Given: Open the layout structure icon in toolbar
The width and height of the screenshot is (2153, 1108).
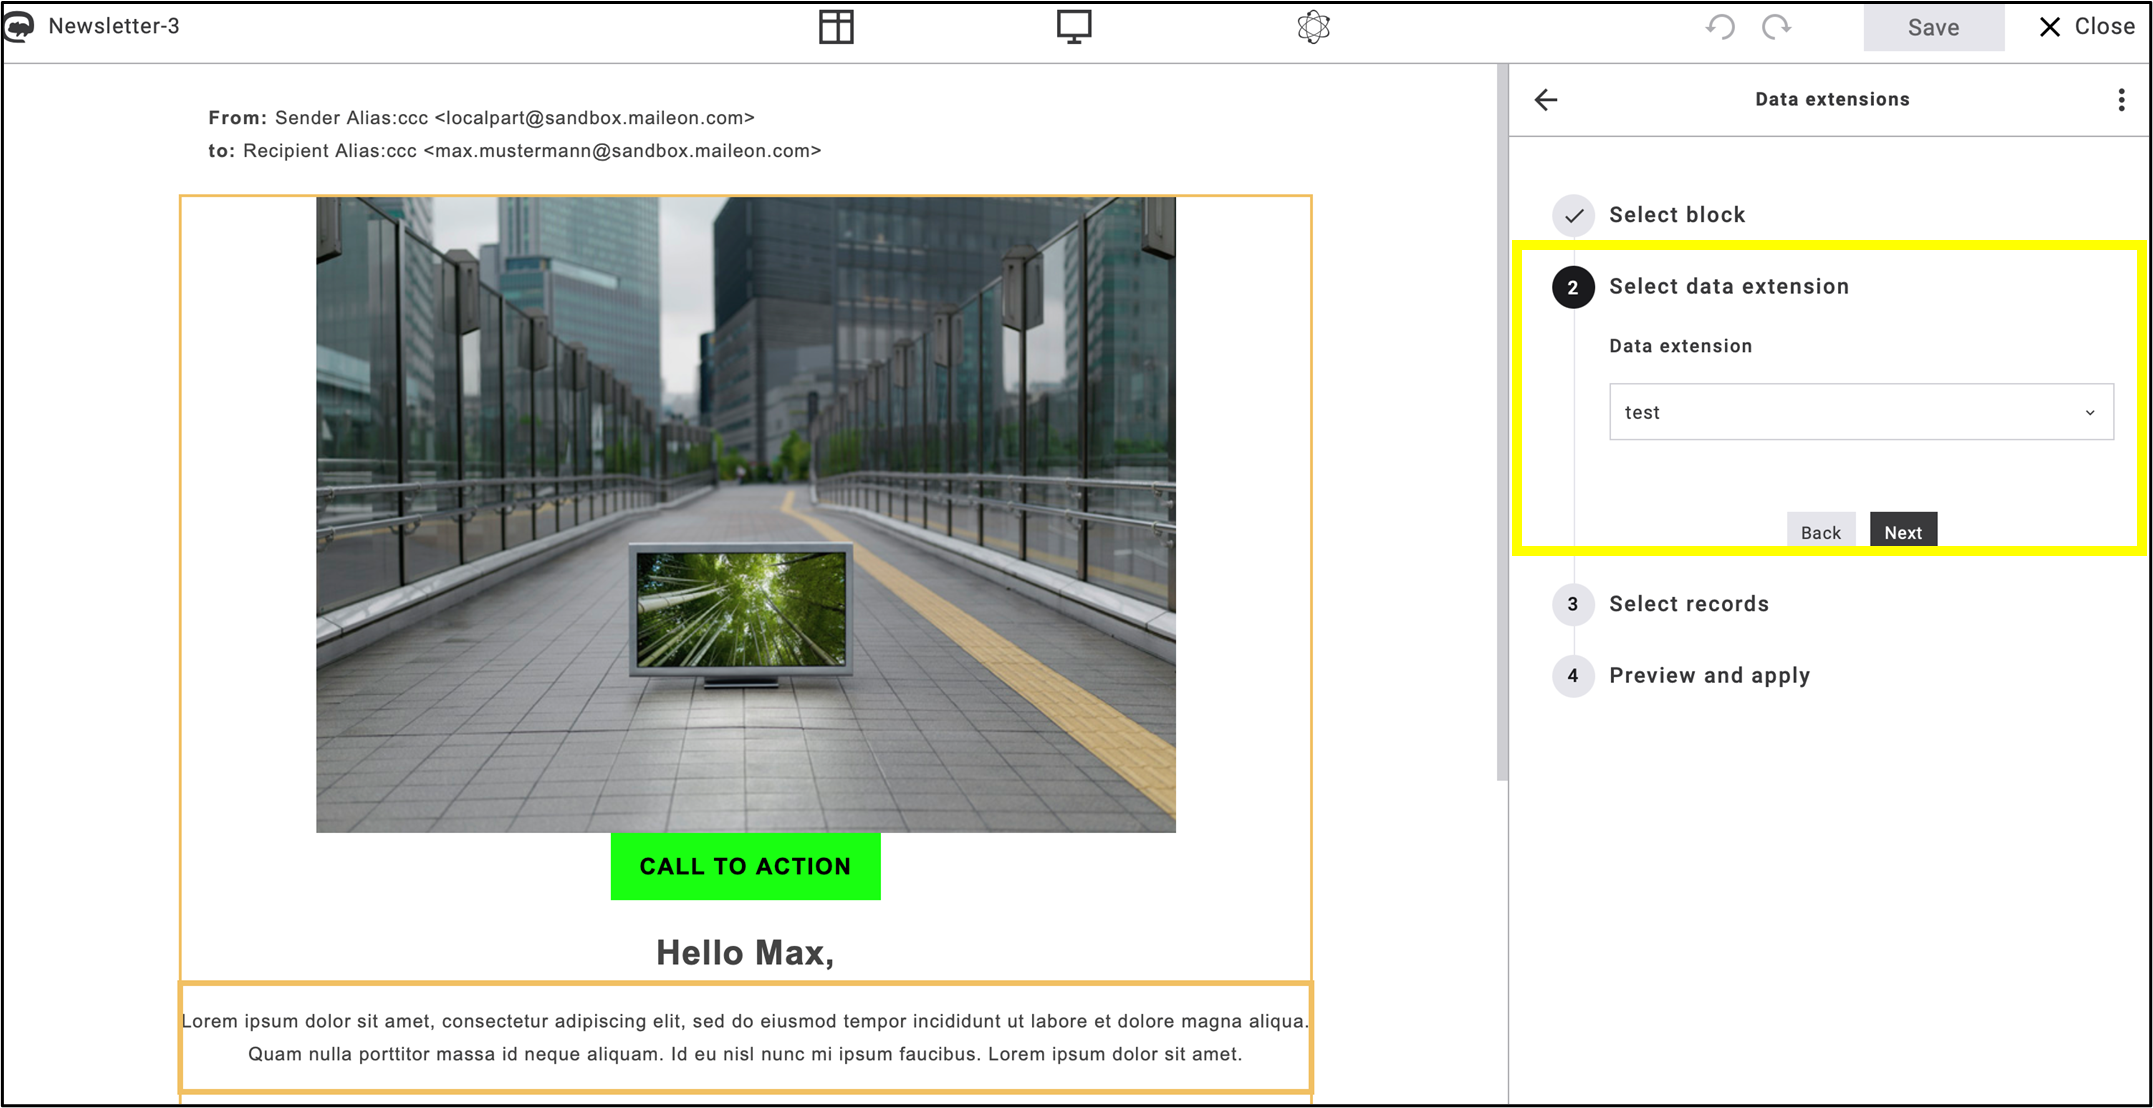Looking at the screenshot, I should click(837, 26).
